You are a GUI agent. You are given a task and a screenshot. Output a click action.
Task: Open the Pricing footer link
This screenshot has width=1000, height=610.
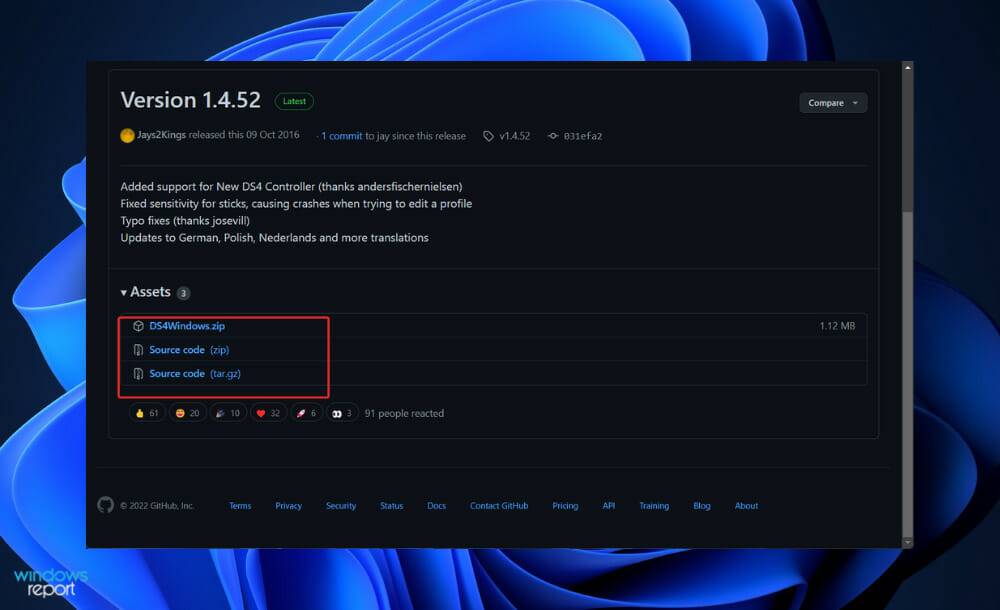tap(565, 506)
